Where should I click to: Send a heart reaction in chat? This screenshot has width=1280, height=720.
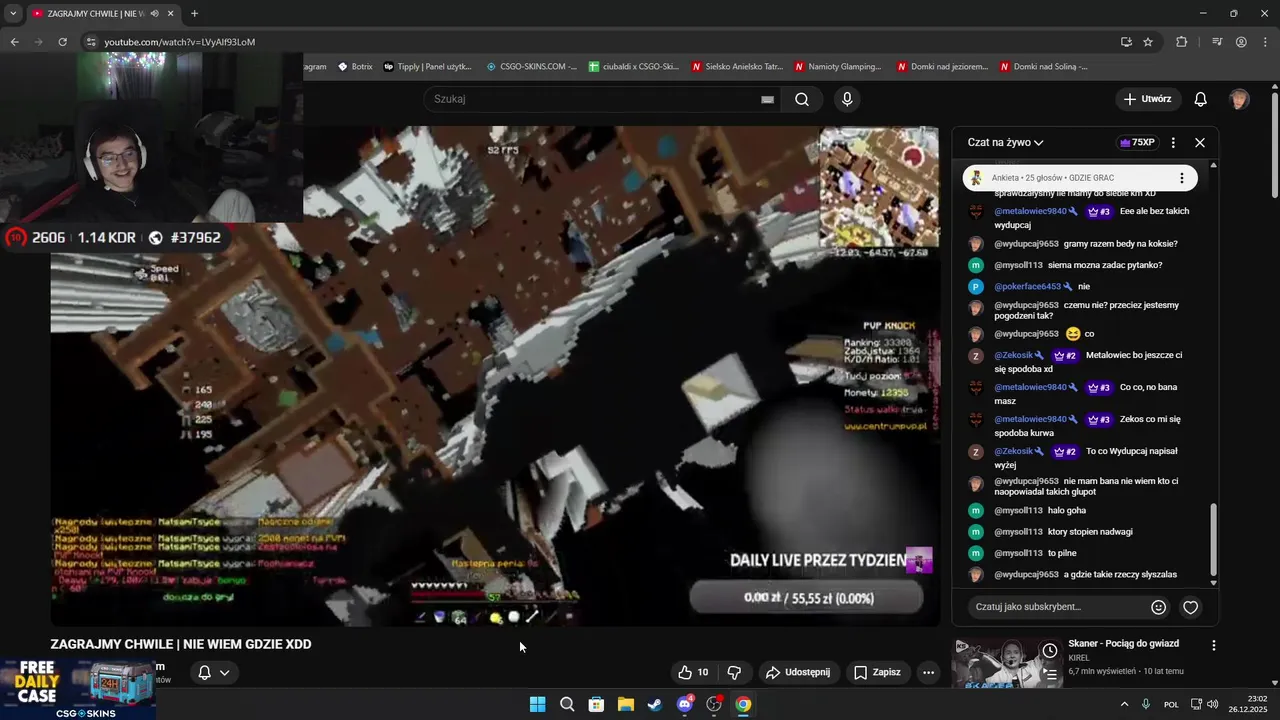click(1191, 607)
